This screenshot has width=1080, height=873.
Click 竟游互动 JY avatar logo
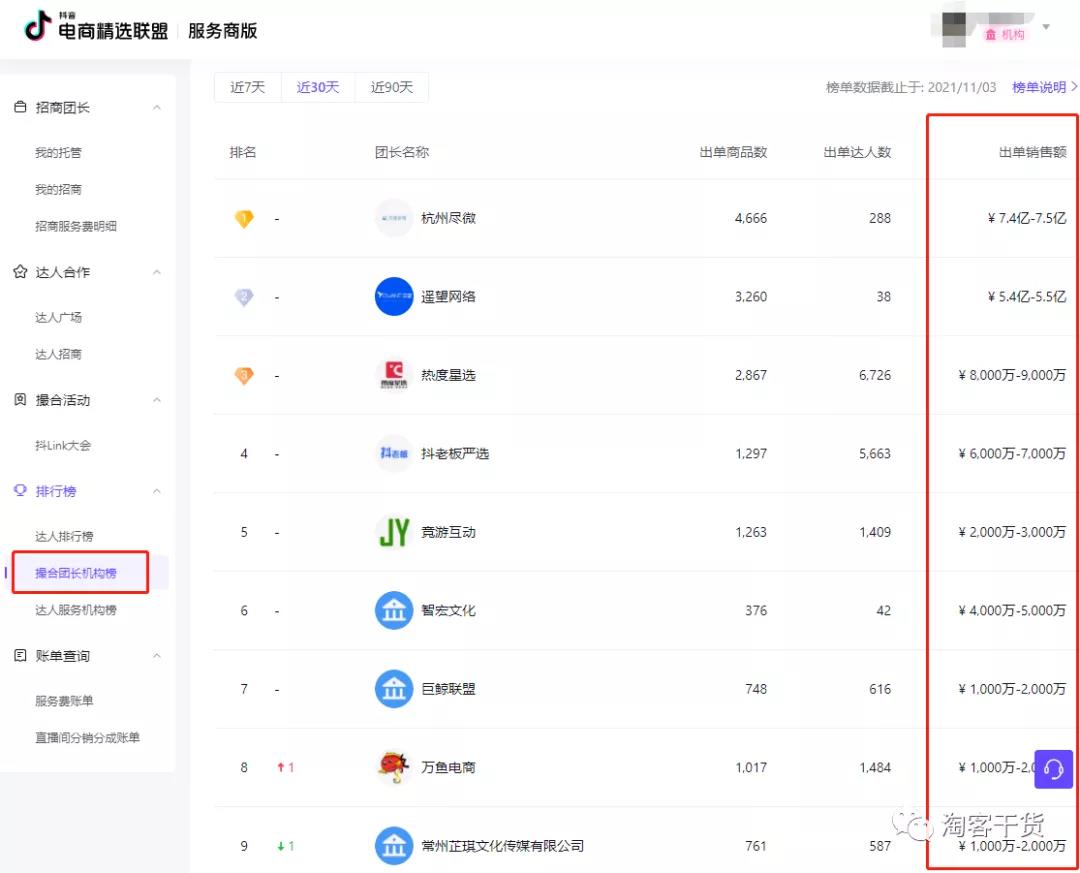pos(394,532)
